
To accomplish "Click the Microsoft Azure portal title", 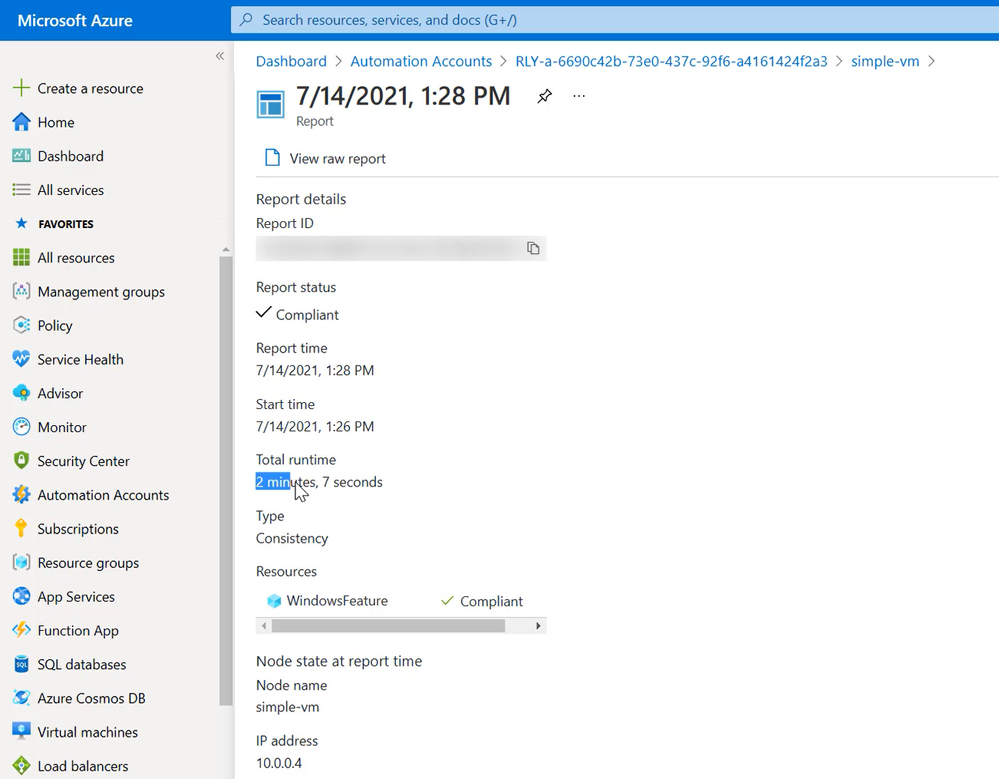I will point(75,20).
